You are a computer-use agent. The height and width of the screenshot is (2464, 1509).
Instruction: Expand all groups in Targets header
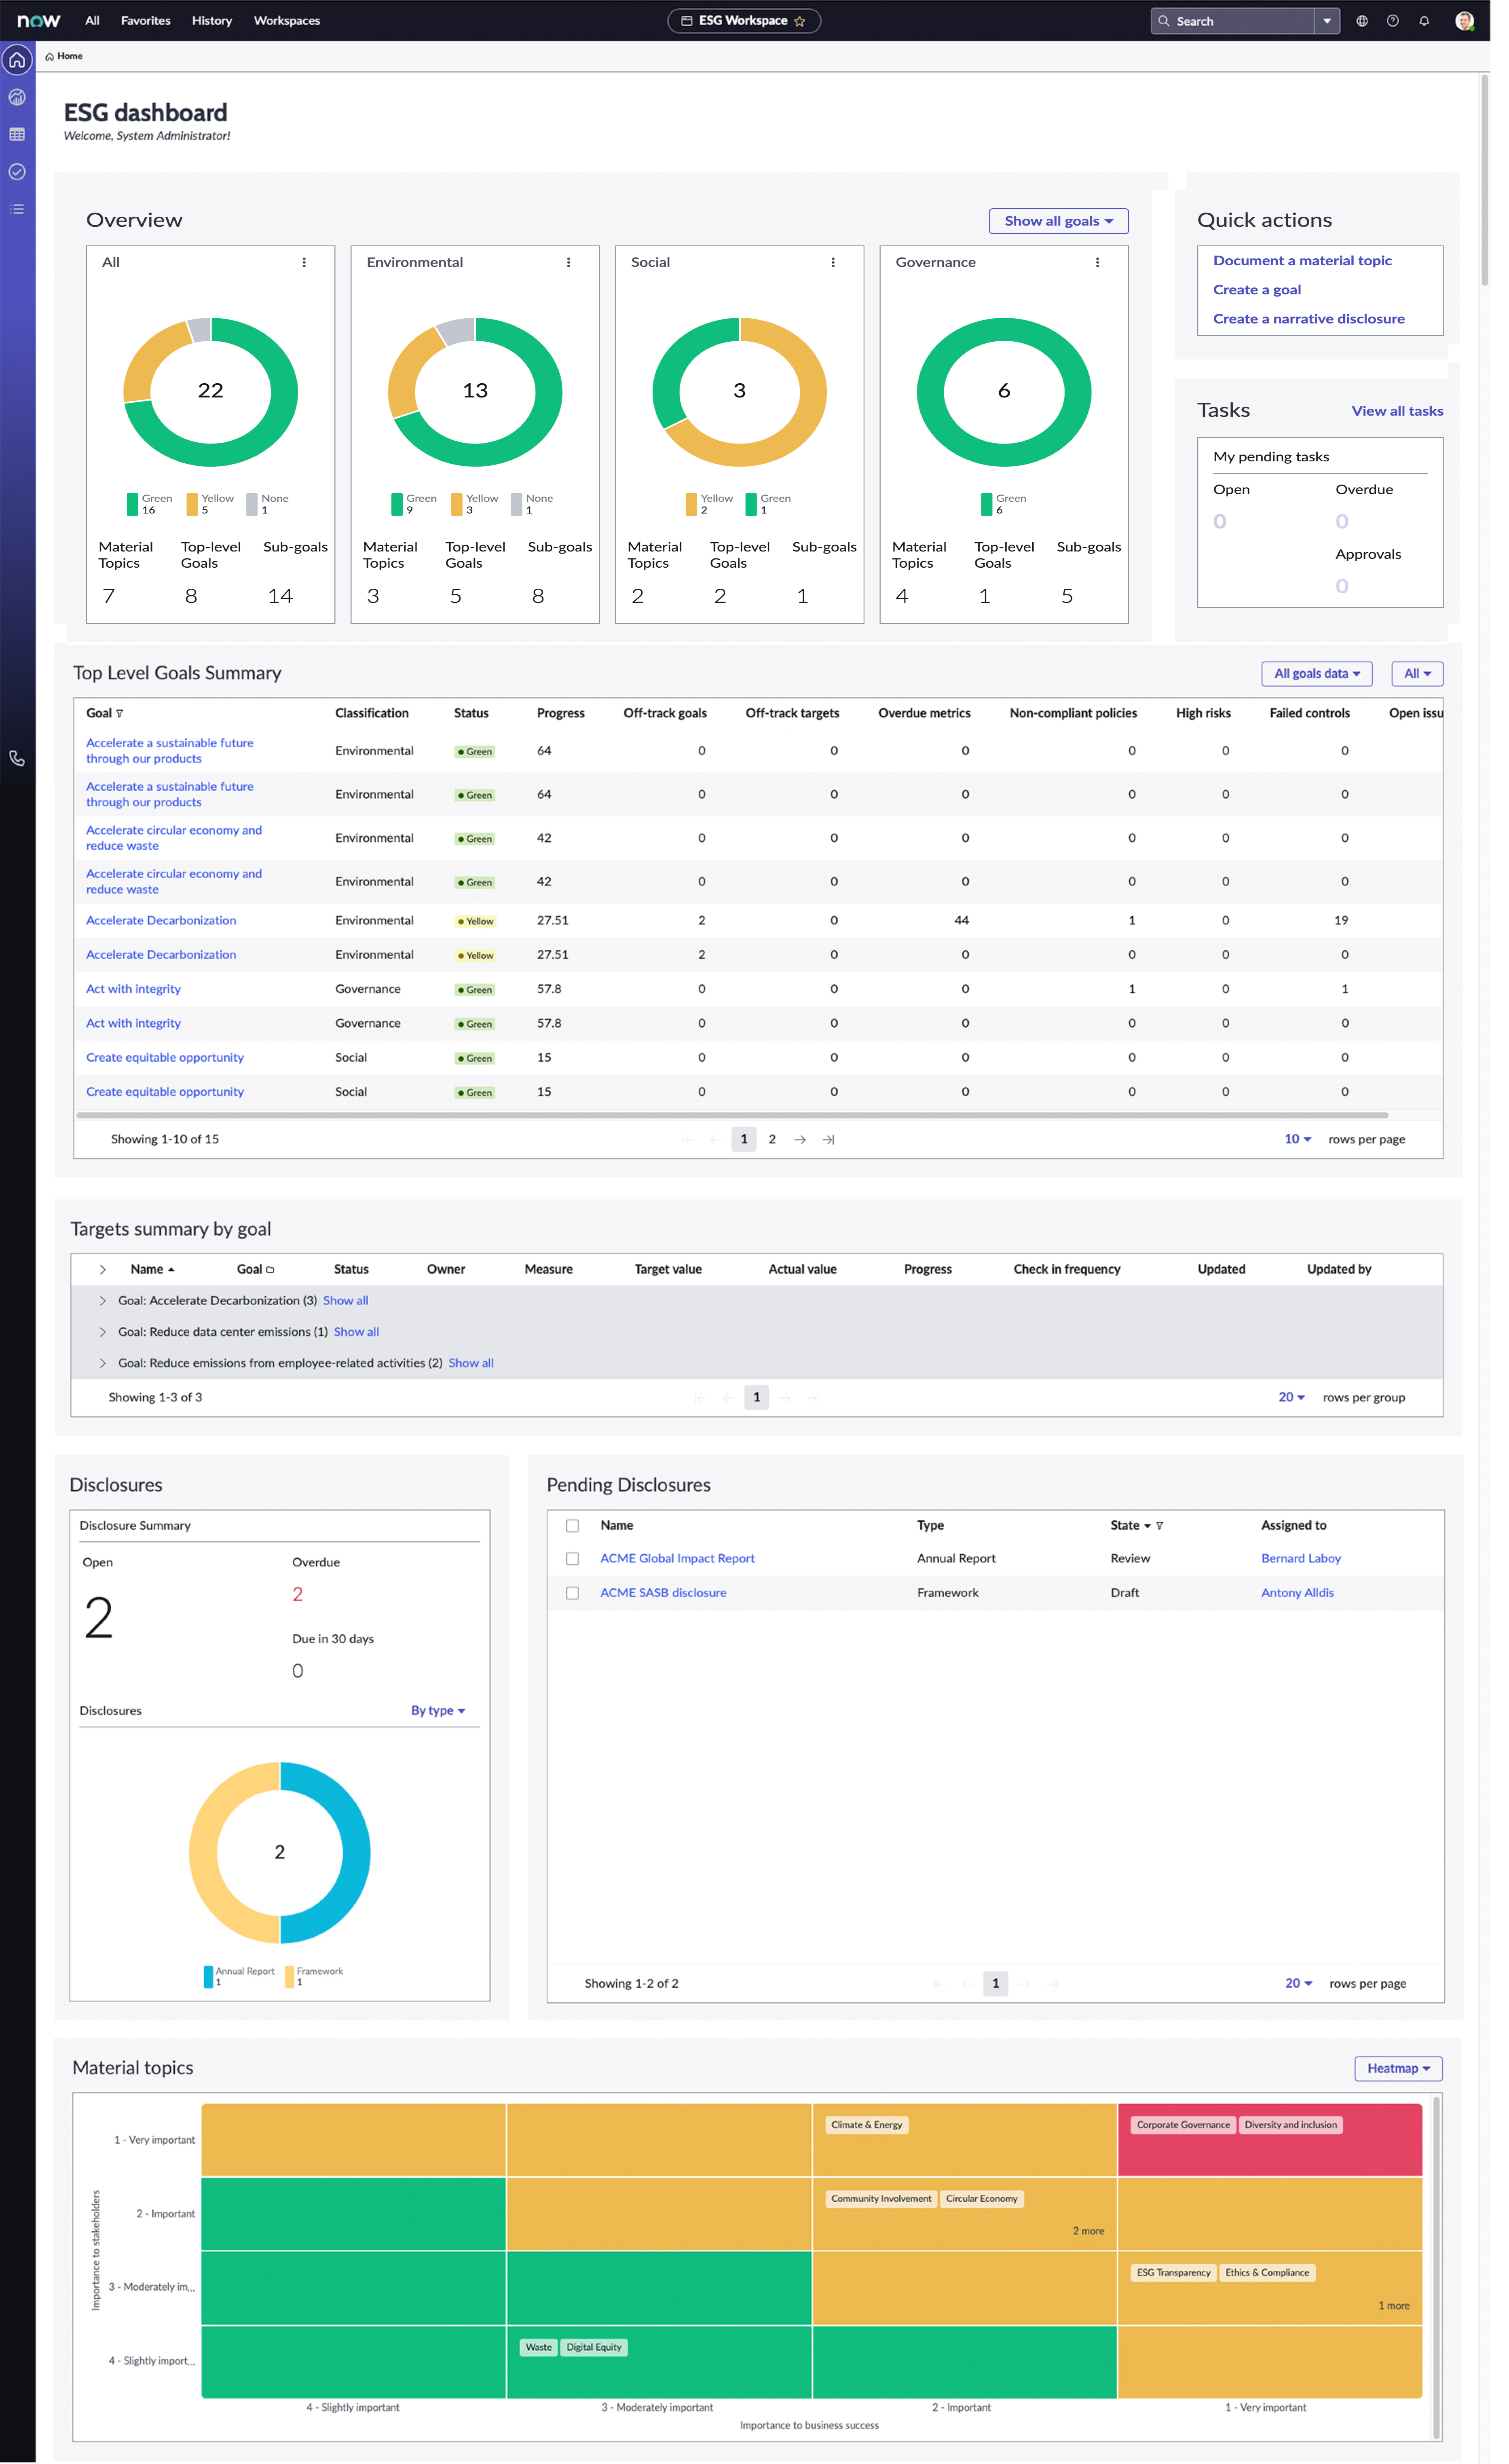point(103,1270)
